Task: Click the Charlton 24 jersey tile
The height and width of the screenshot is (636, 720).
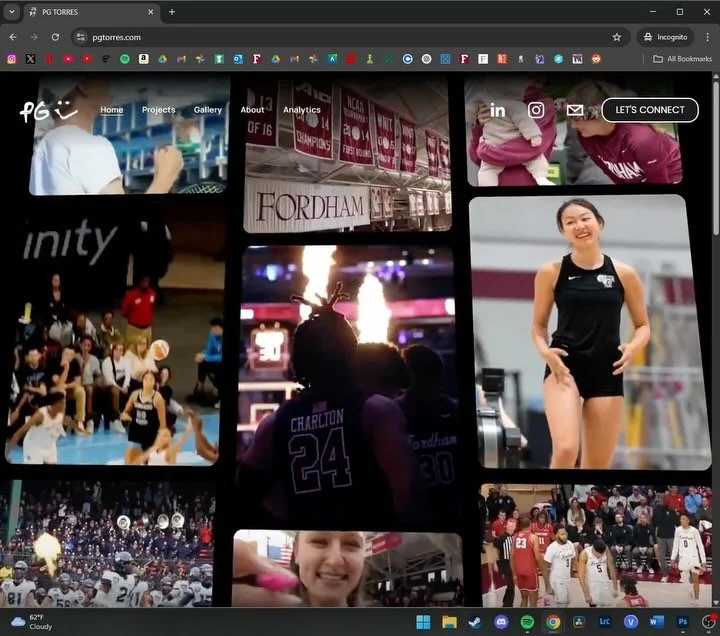Action: click(x=348, y=385)
